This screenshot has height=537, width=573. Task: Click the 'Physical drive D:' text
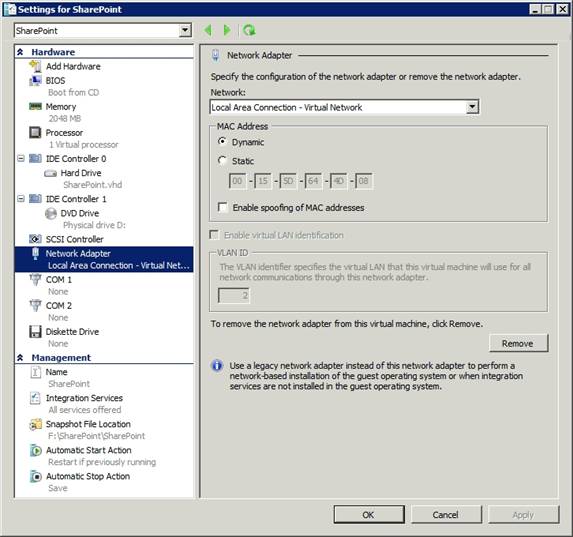tap(94, 225)
